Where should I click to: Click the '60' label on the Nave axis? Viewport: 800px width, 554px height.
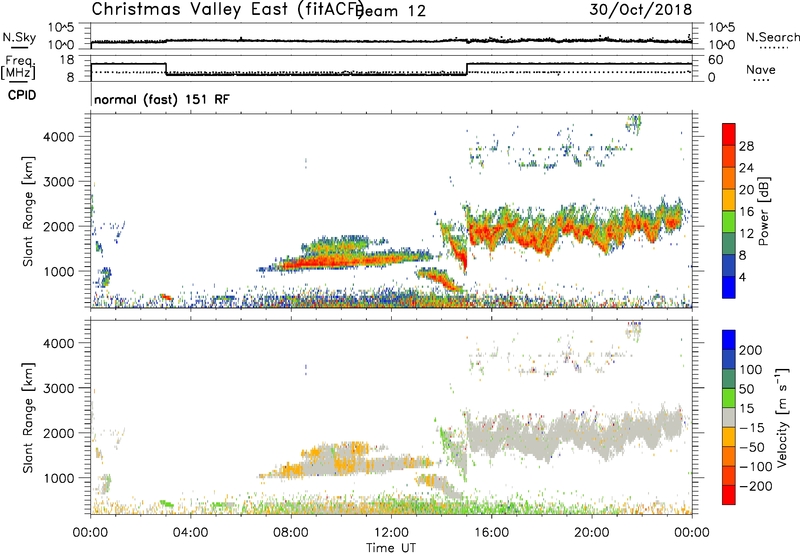[x=716, y=60]
